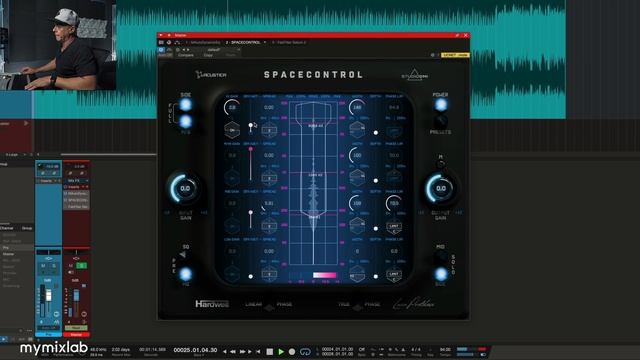Toggle the small M button above output gain

tap(440, 164)
